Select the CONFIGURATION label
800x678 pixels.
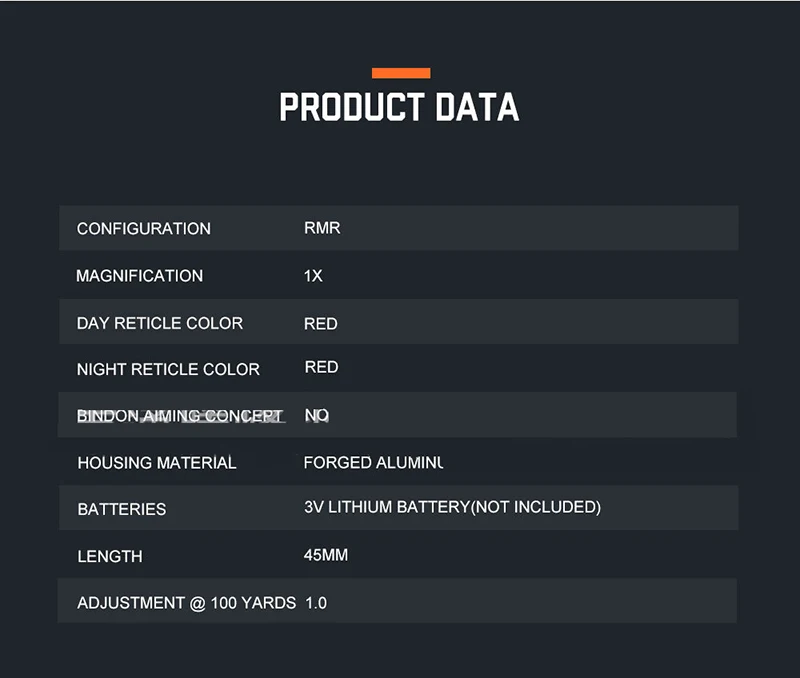144,229
